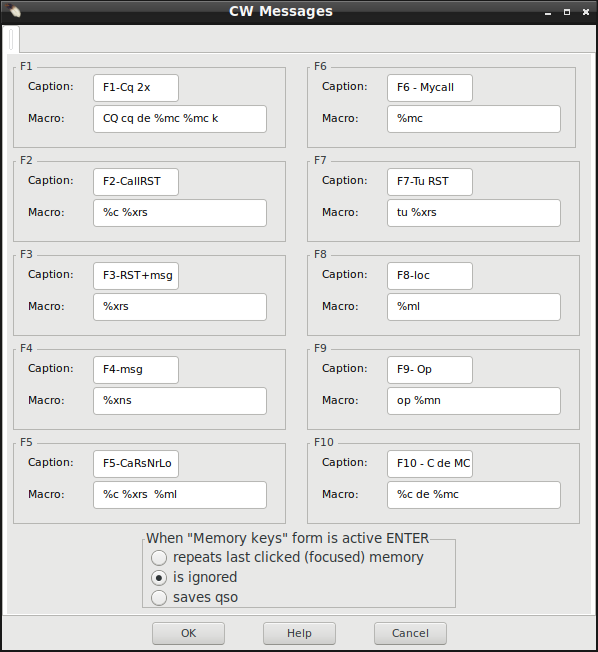Focus the F6 caption 'F6 - Mycall'
The image size is (598, 652).
pos(430,88)
